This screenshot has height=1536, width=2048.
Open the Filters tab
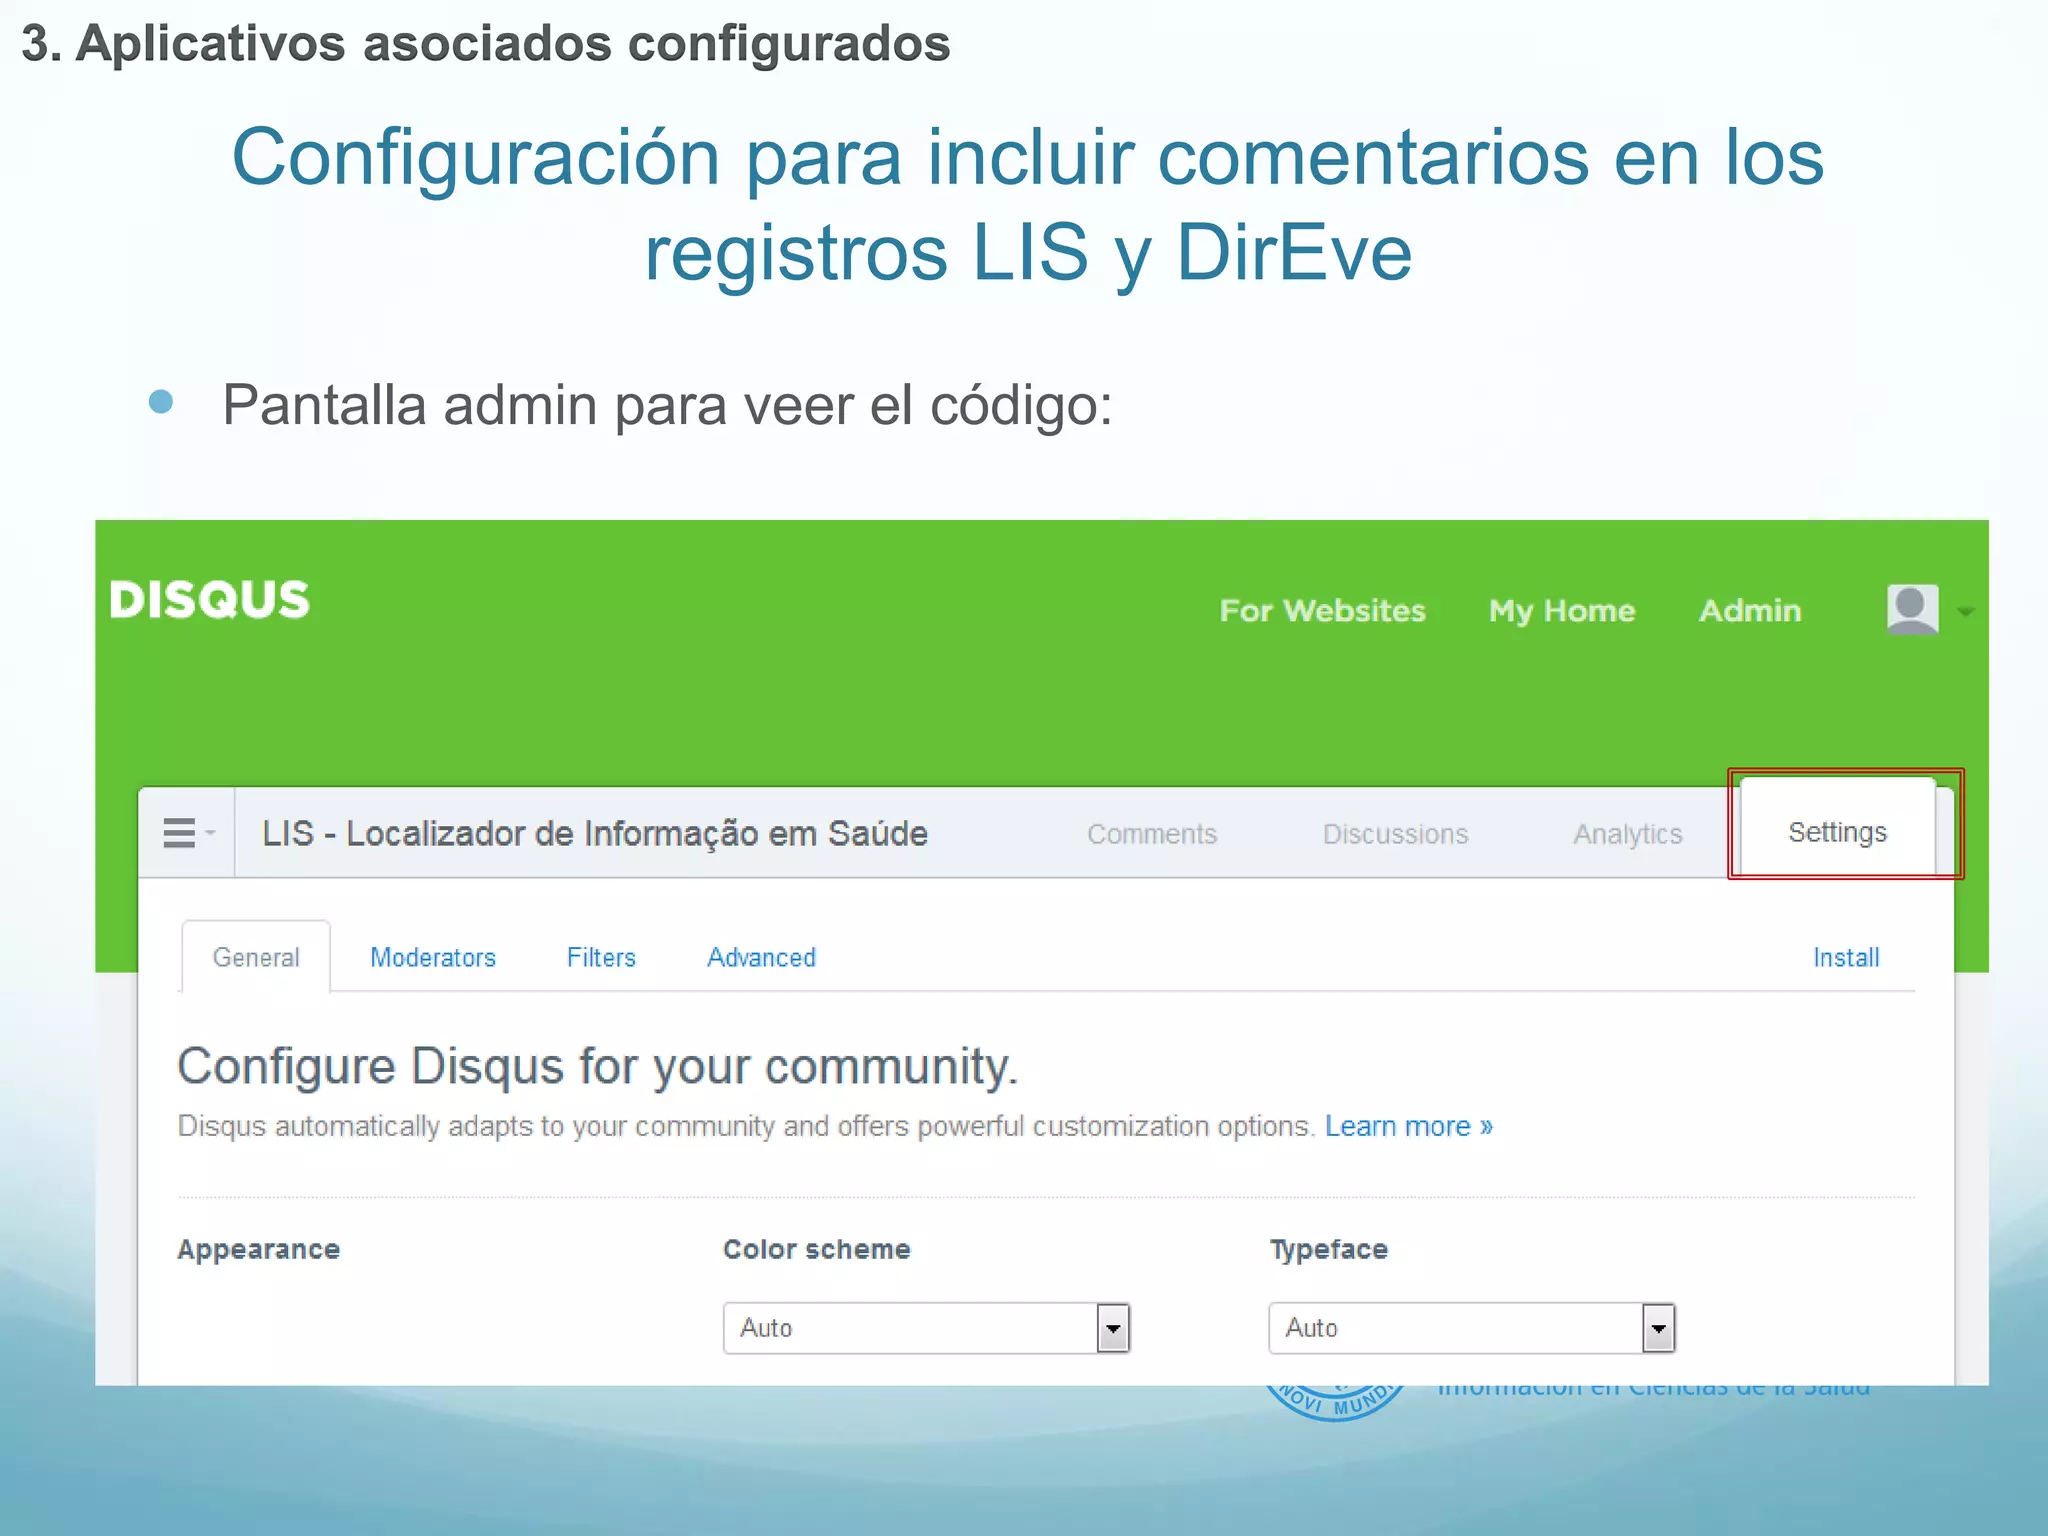click(601, 957)
